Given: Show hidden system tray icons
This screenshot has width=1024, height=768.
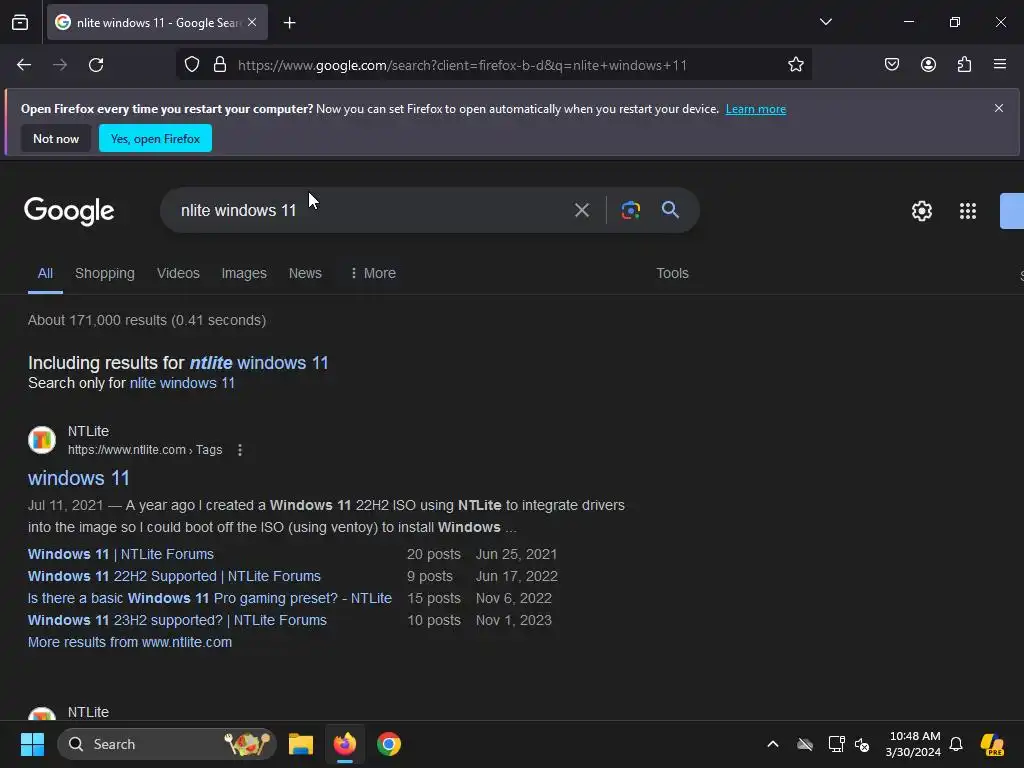Looking at the screenshot, I should [x=773, y=744].
